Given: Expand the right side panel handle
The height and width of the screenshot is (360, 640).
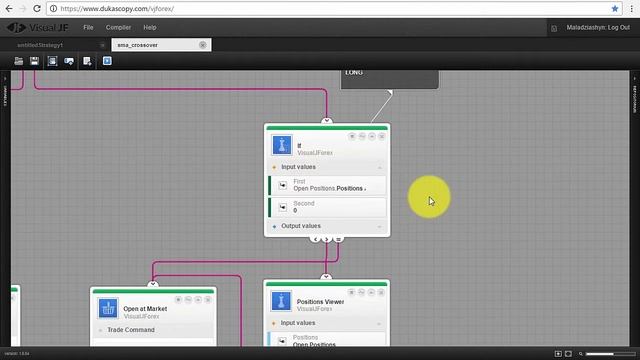Looking at the screenshot, I should [x=635, y=95].
